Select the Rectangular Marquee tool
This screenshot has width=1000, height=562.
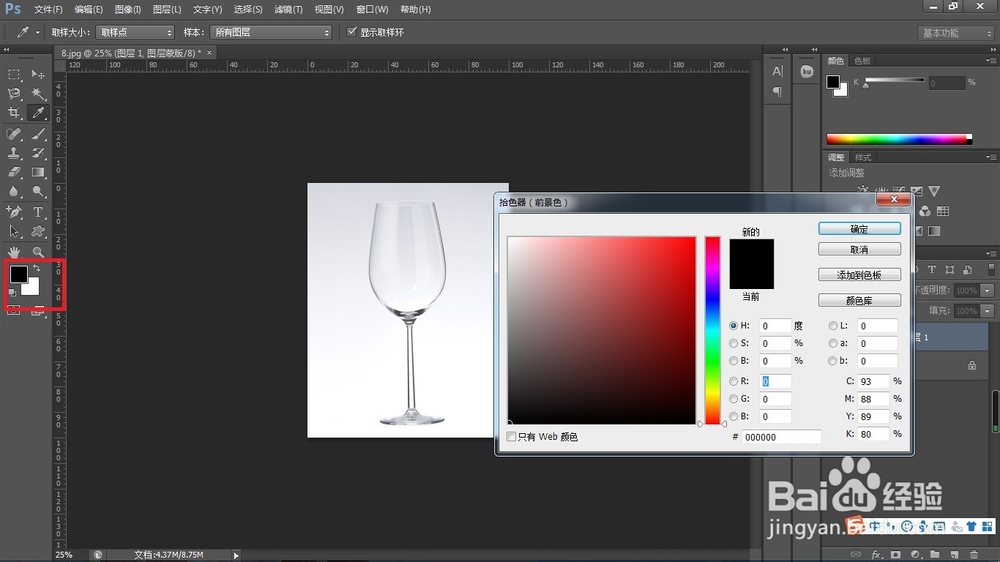point(14,75)
